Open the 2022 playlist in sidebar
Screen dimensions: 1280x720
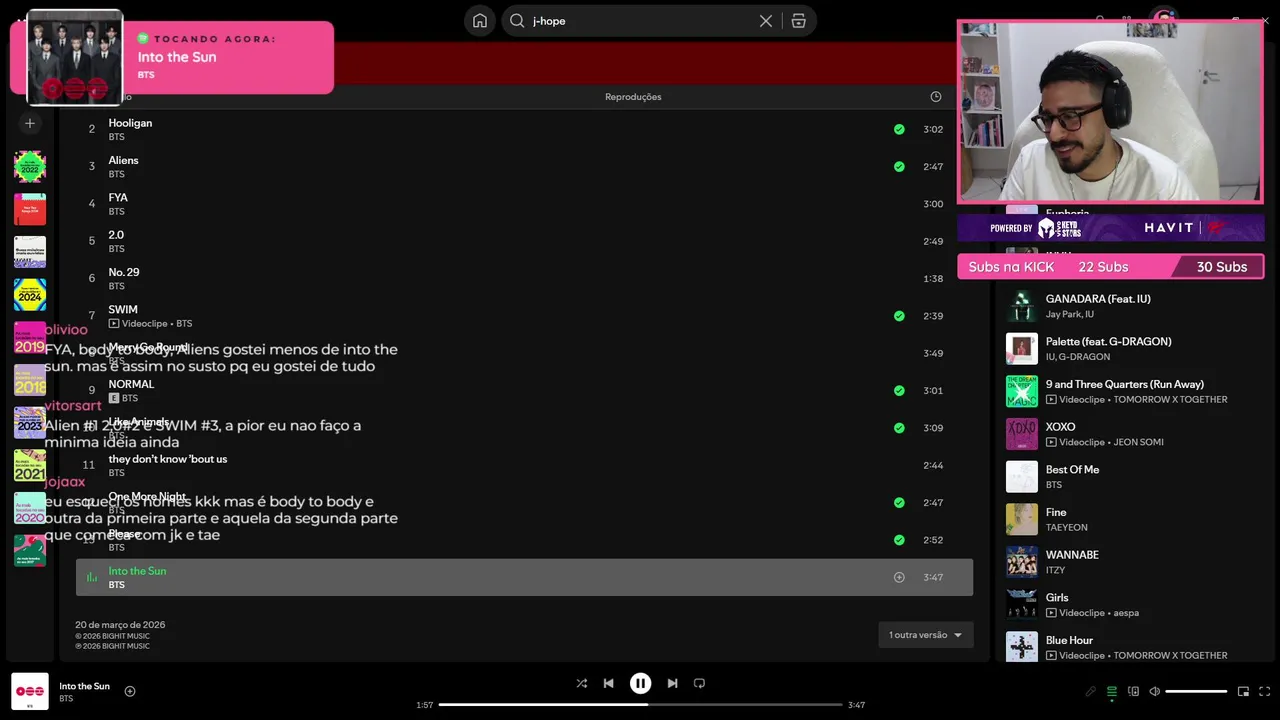30,167
